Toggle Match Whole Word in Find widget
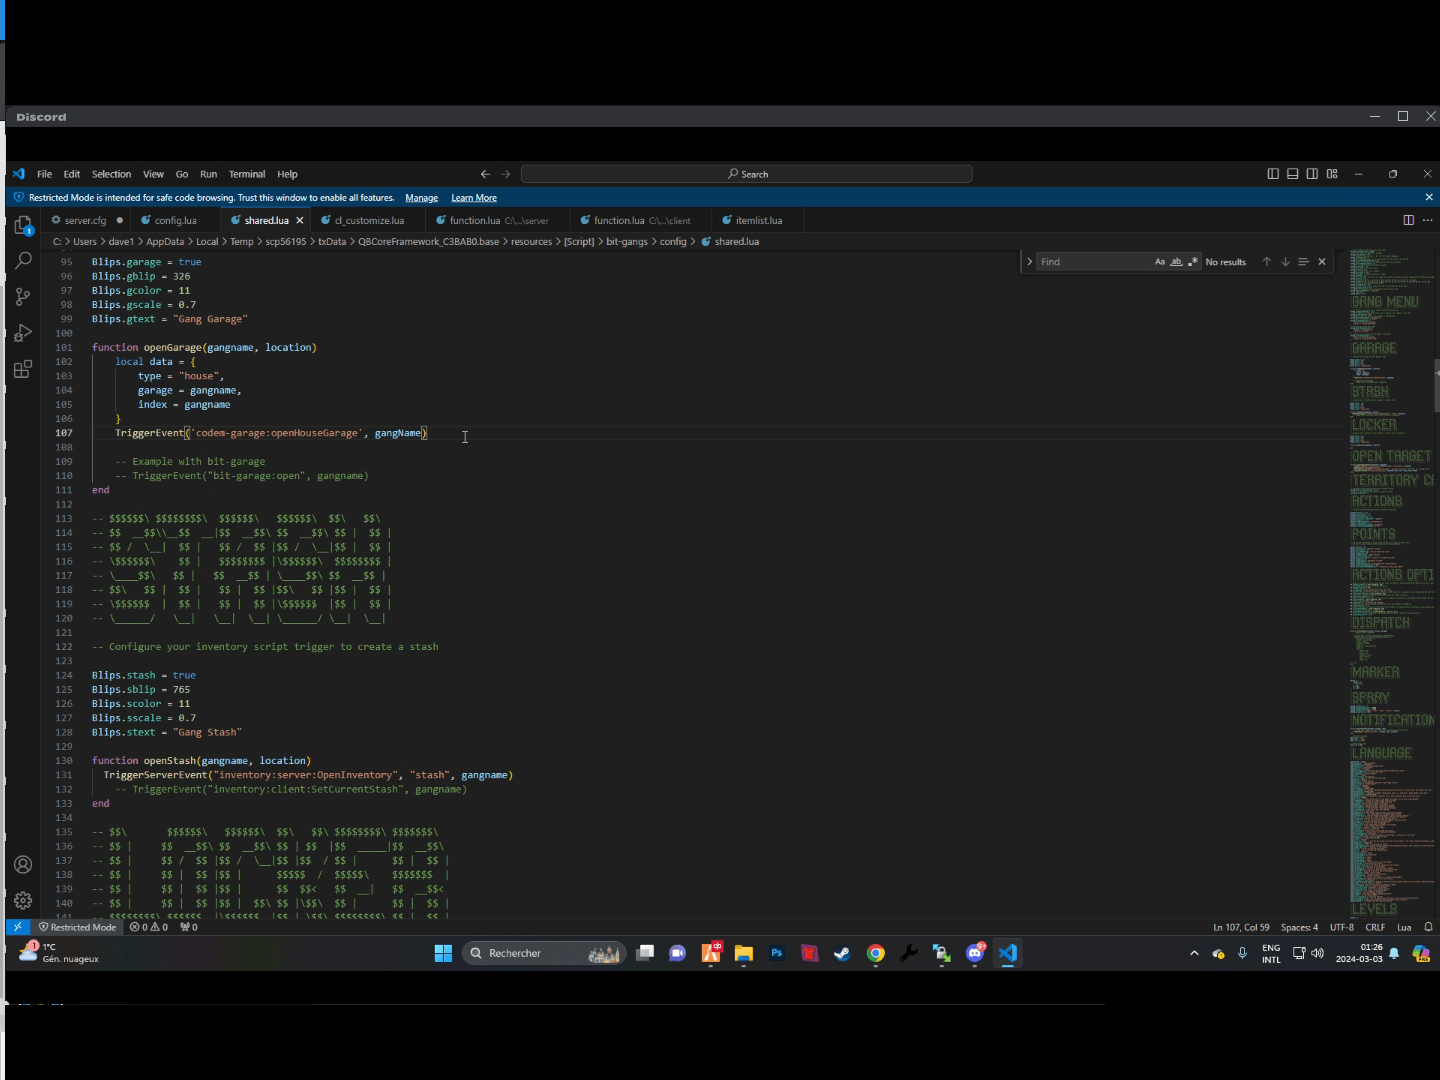 (1176, 262)
